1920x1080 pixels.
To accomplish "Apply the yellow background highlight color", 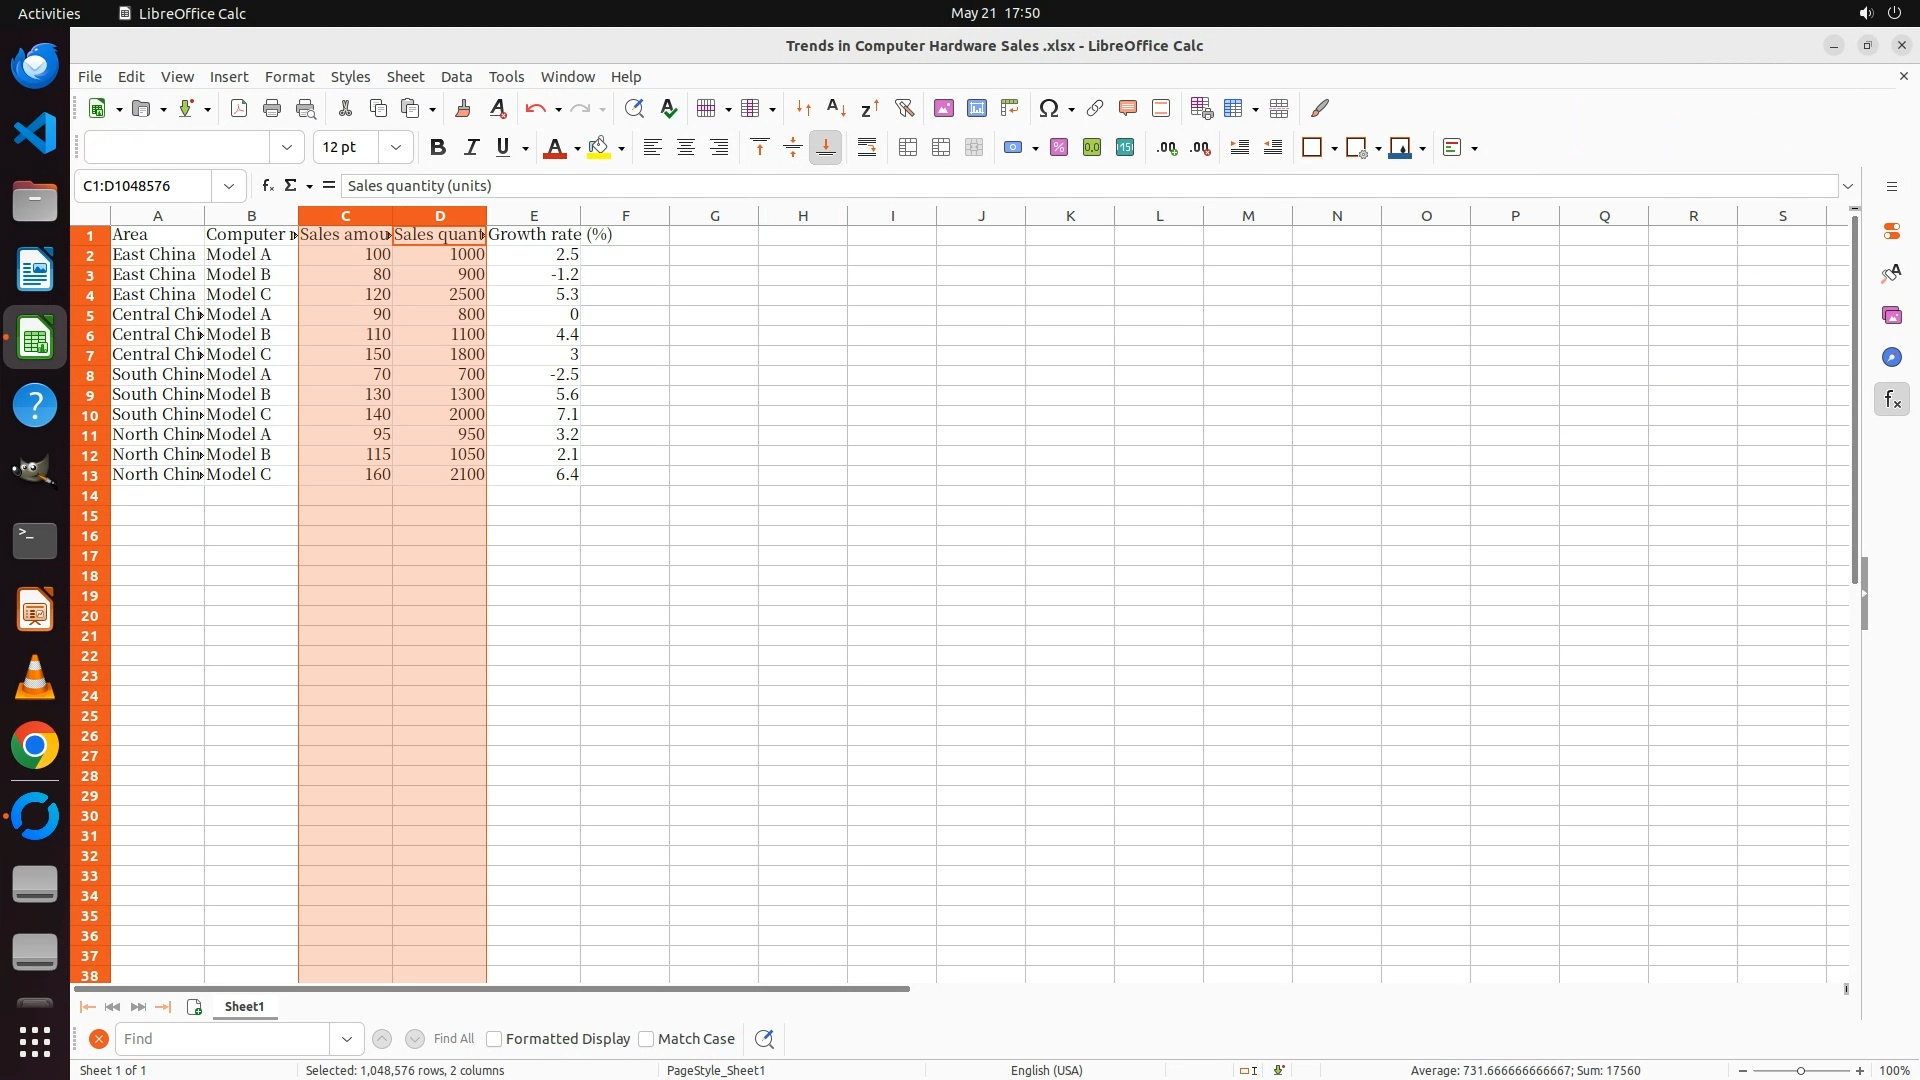I will tap(599, 148).
